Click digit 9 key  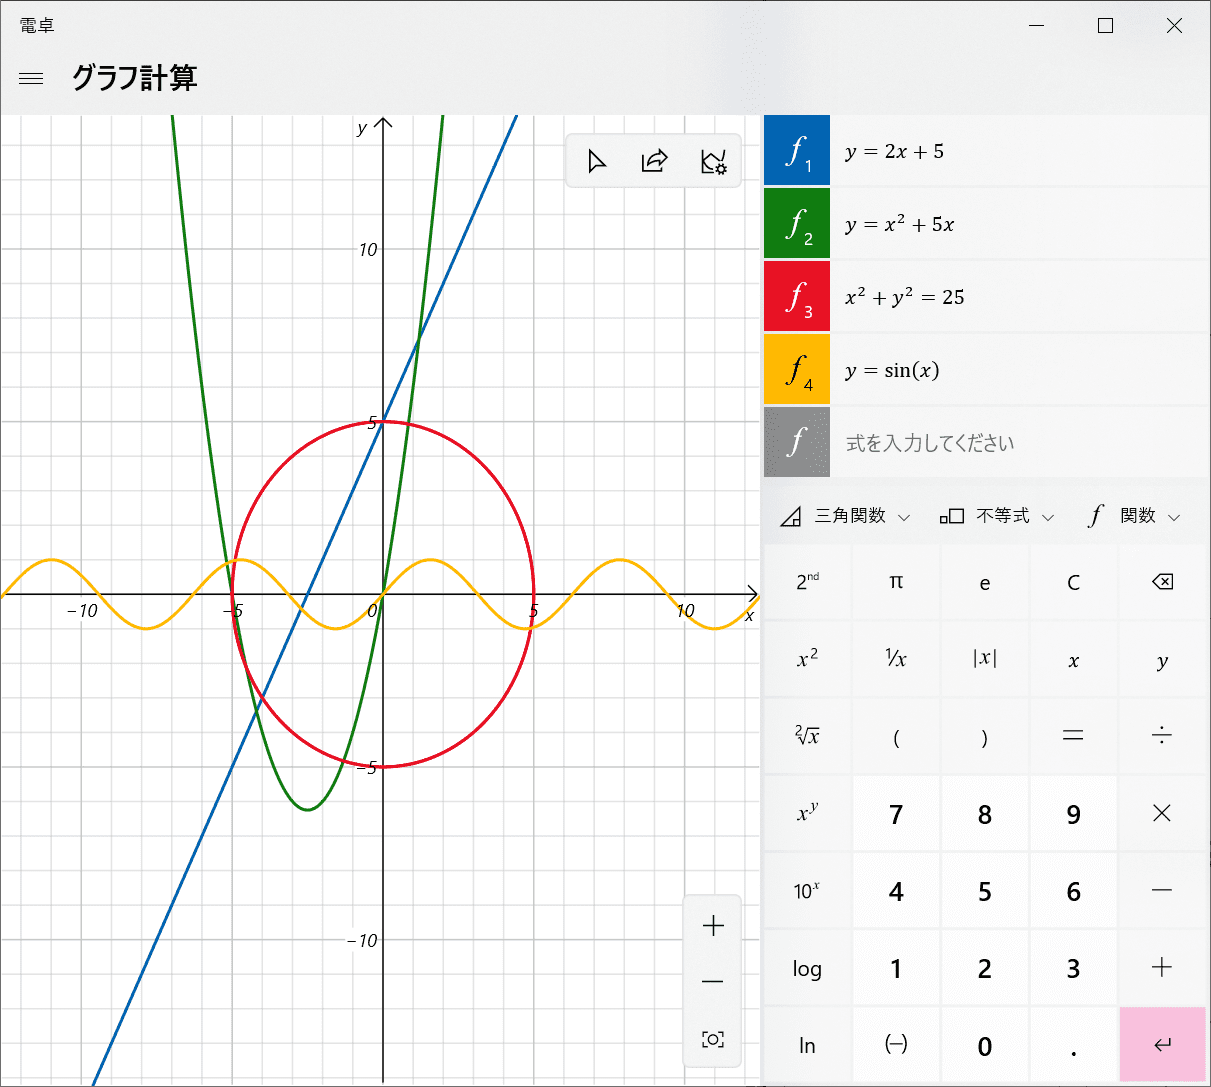[1073, 813]
